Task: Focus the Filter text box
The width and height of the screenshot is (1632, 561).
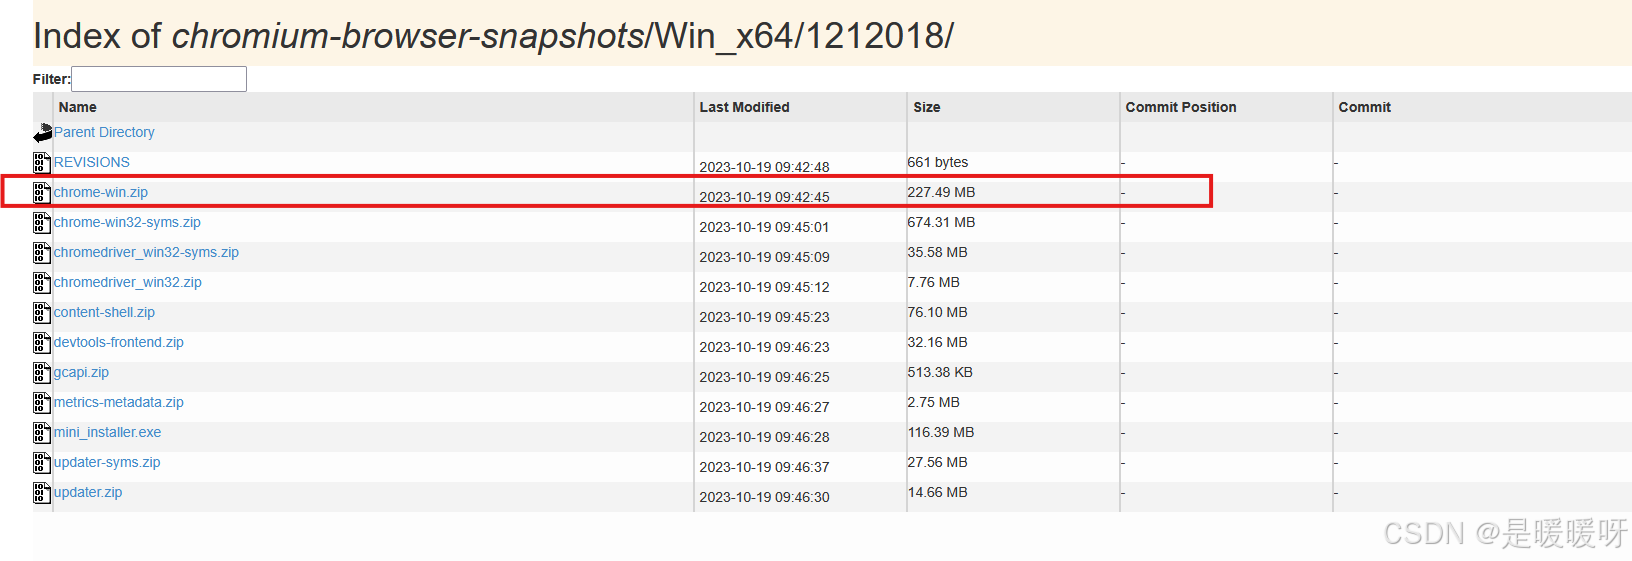Action: pyautogui.click(x=159, y=79)
